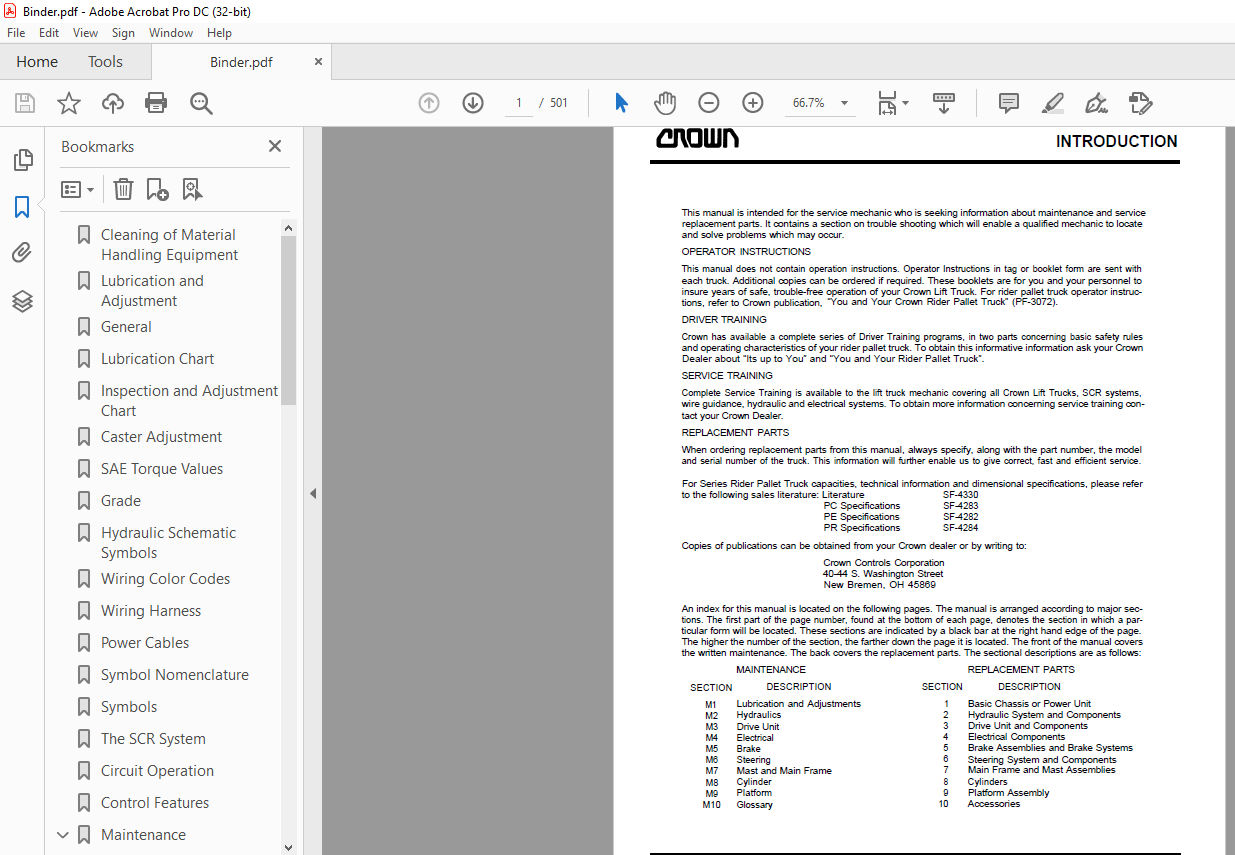This screenshot has width=1235, height=855.
Task: Open Page Thumbnails panel
Action: coord(22,160)
